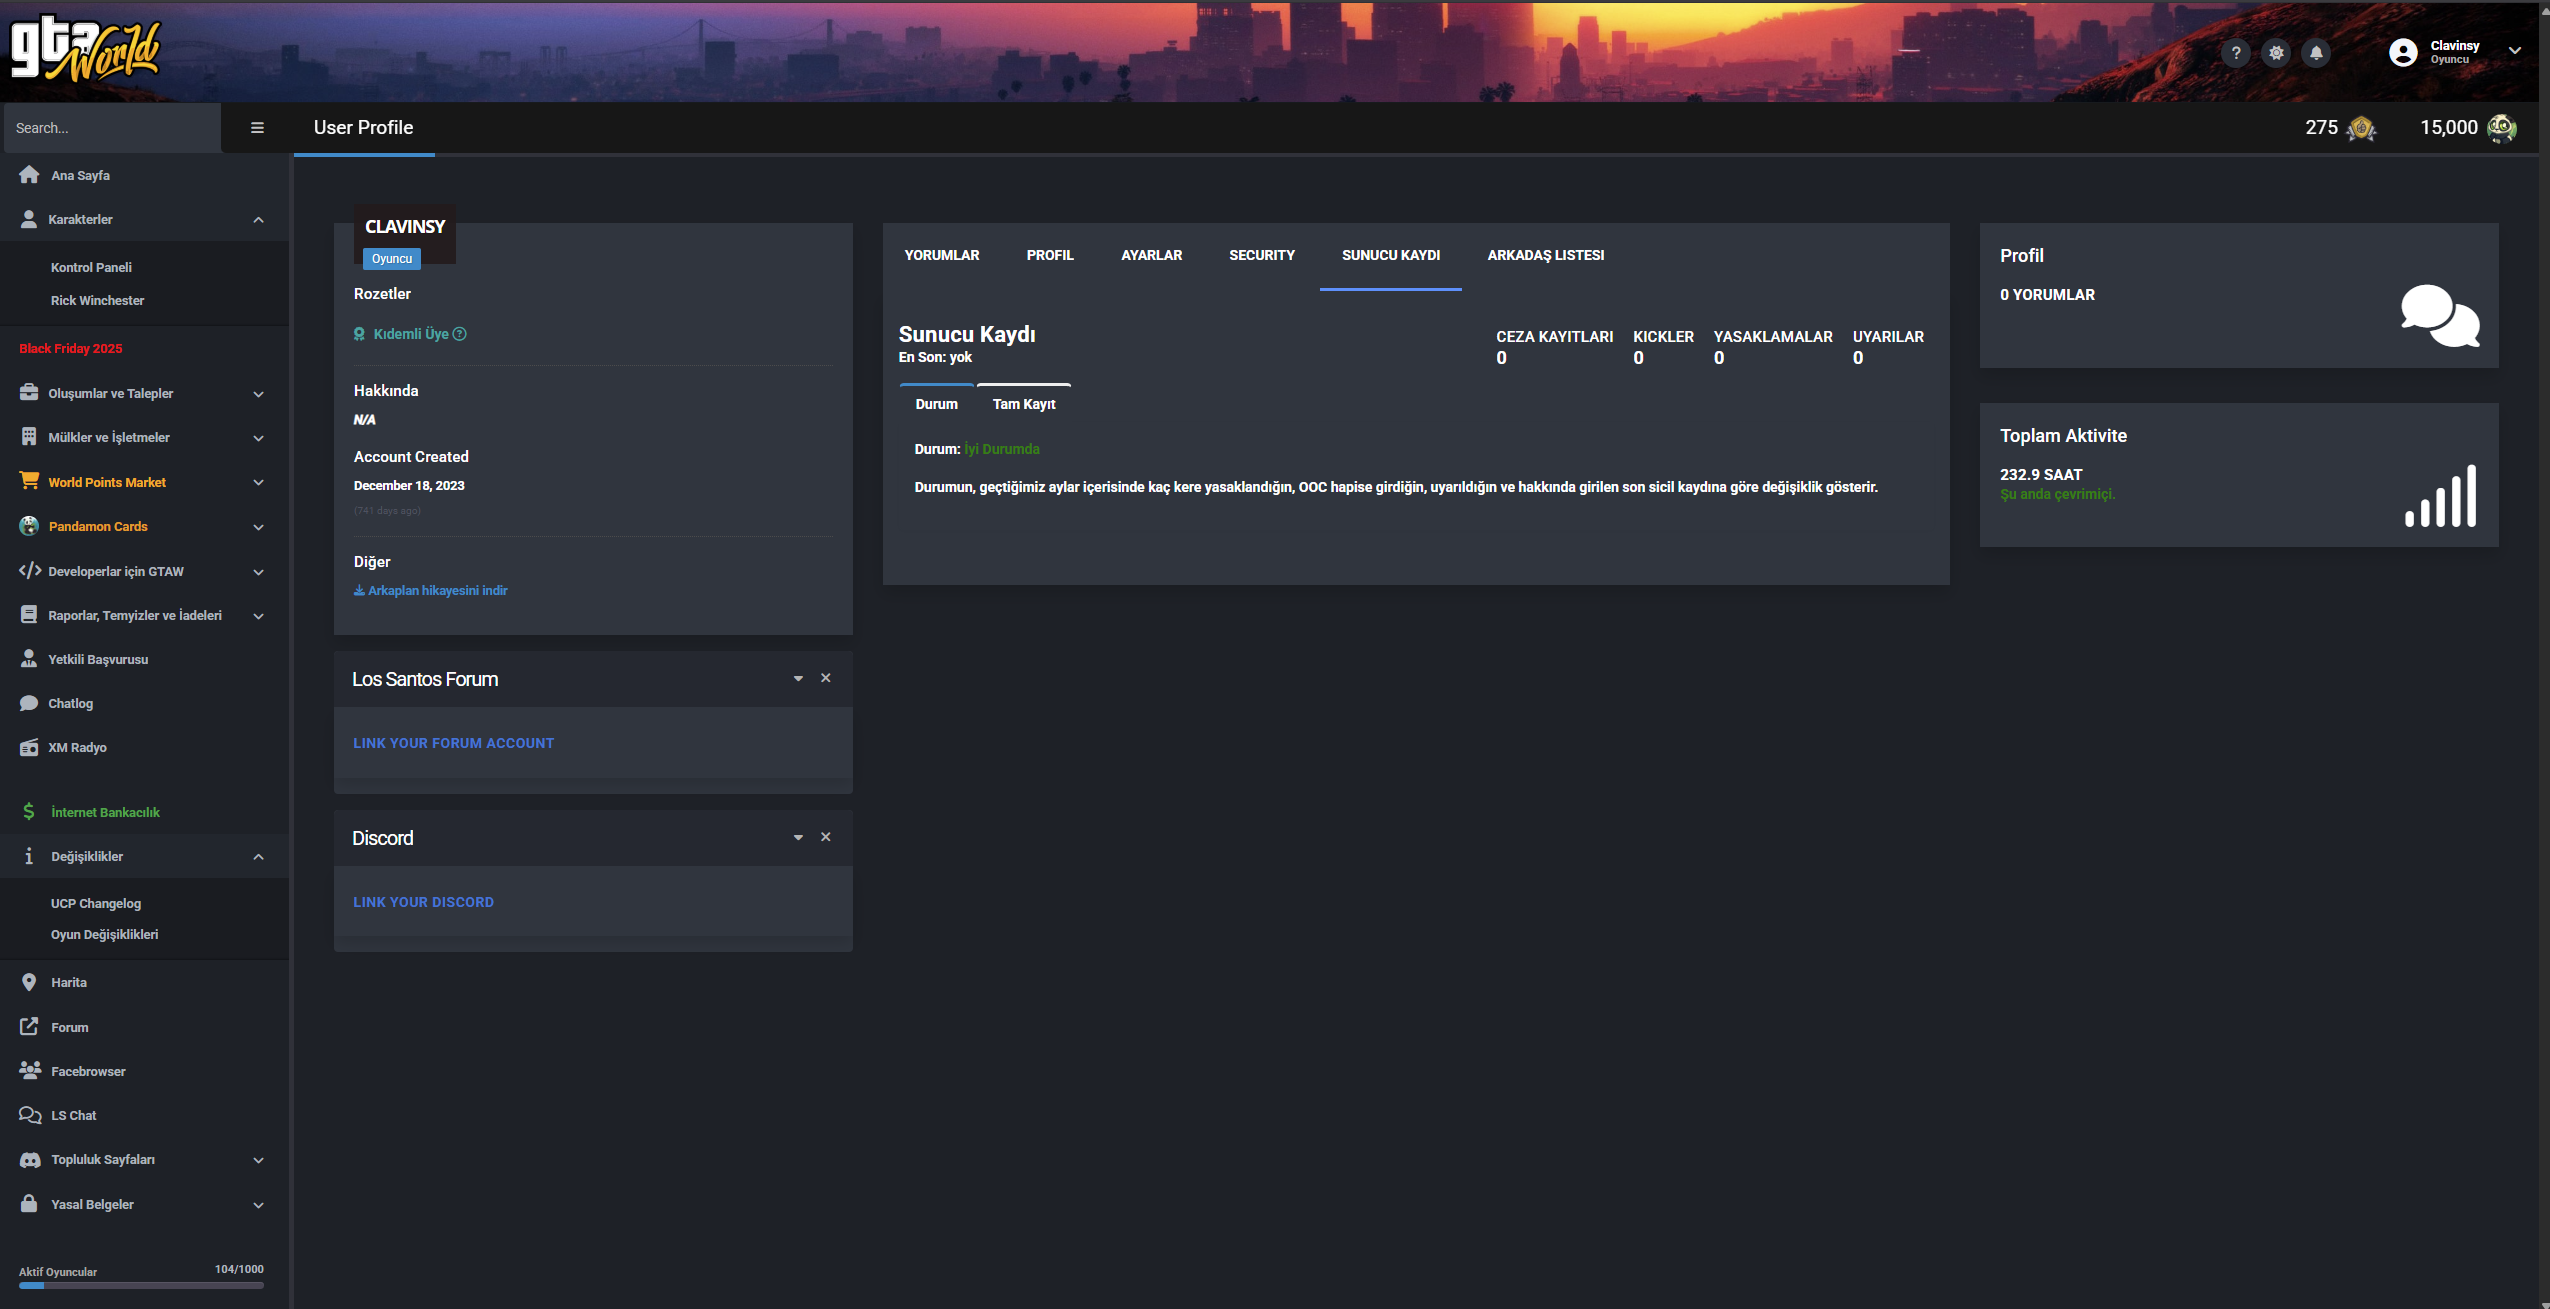This screenshot has height=1309, width=2550.
Task: Click Link Your Forum Account
Action: [453, 743]
